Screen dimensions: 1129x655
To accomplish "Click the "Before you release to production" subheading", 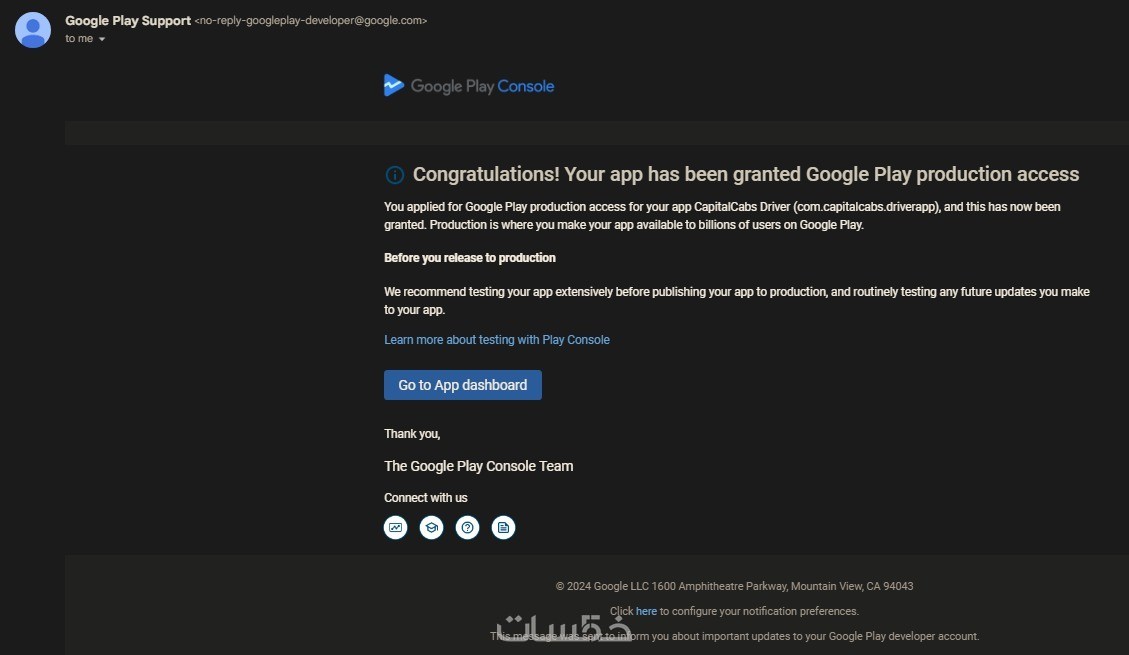I will point(469,258).
